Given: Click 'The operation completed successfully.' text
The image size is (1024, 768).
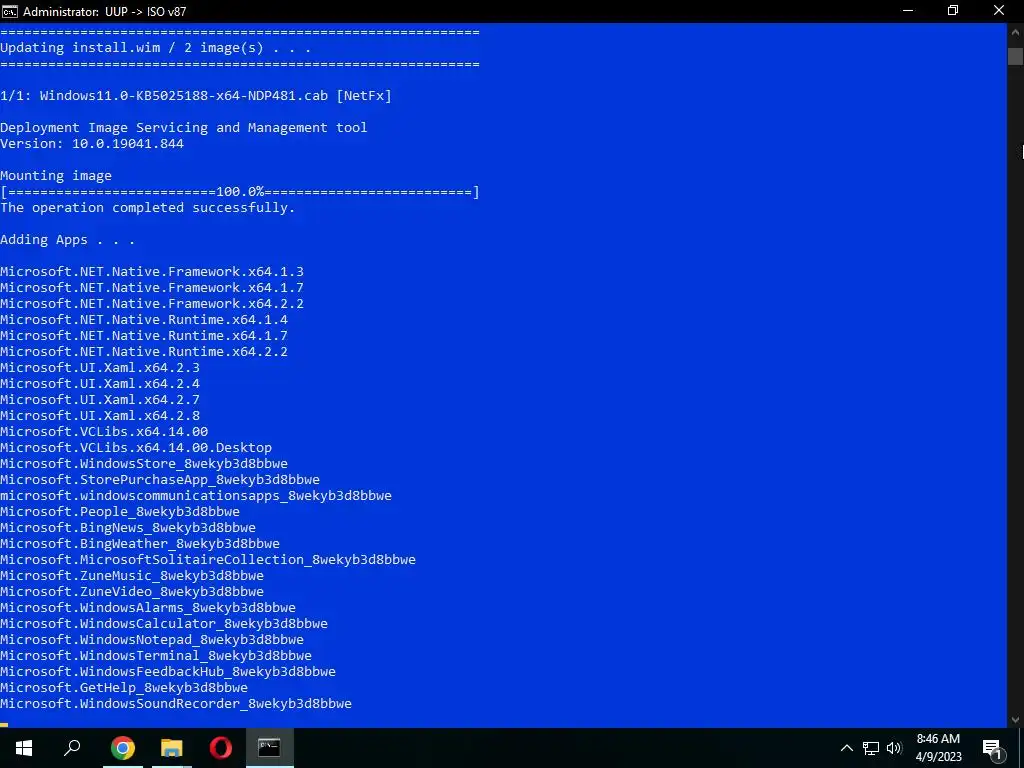Looking at the screenshot, I should pyautogui.click(x=148, y=208).
